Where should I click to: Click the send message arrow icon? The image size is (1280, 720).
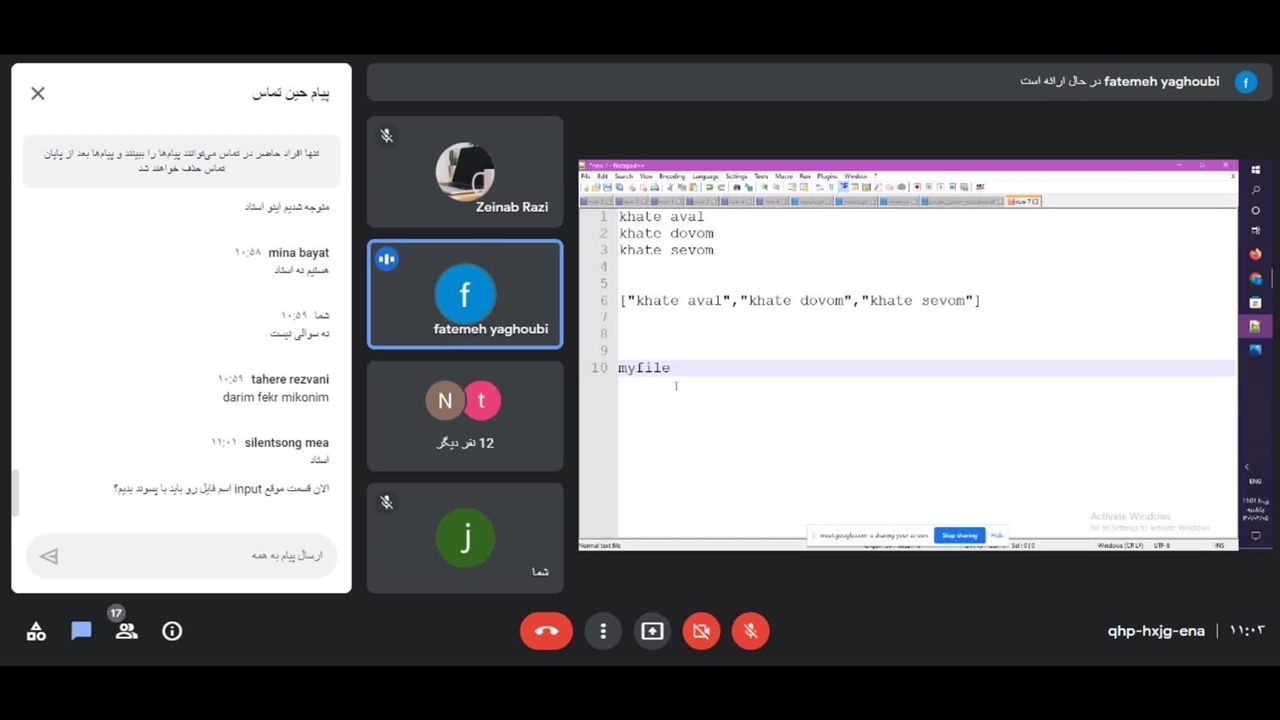(49, 556)
